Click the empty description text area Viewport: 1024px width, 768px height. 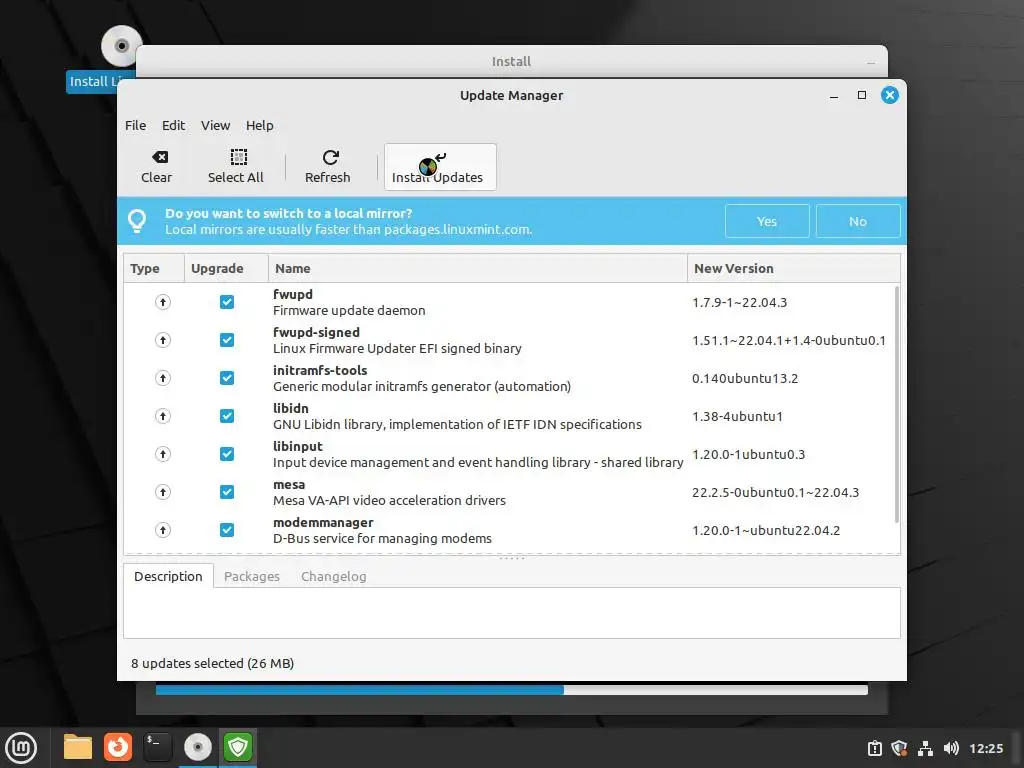511,613
